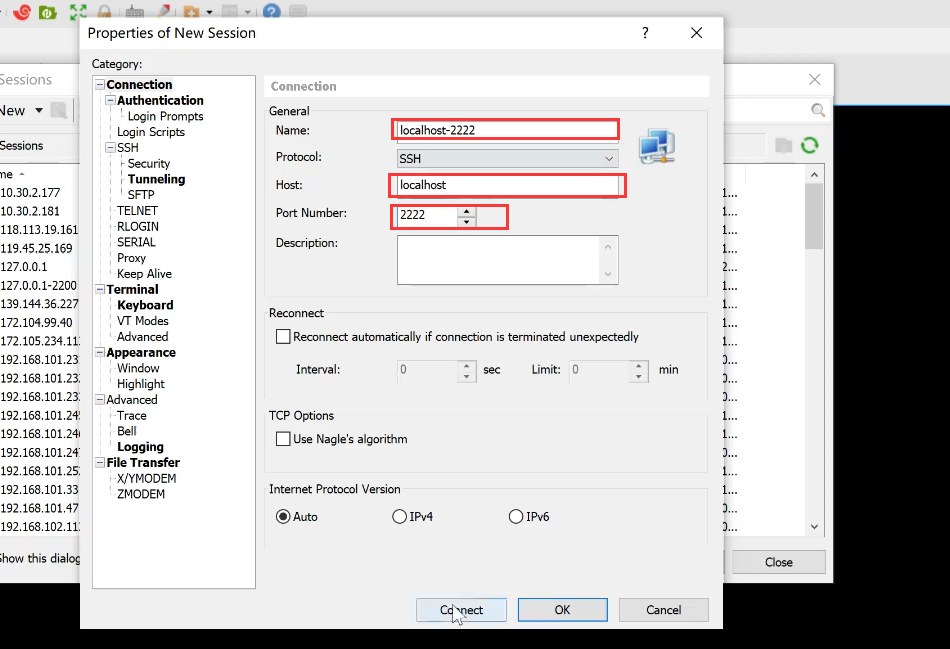Increase the Port Number stepper

click(x=466, y=211)
